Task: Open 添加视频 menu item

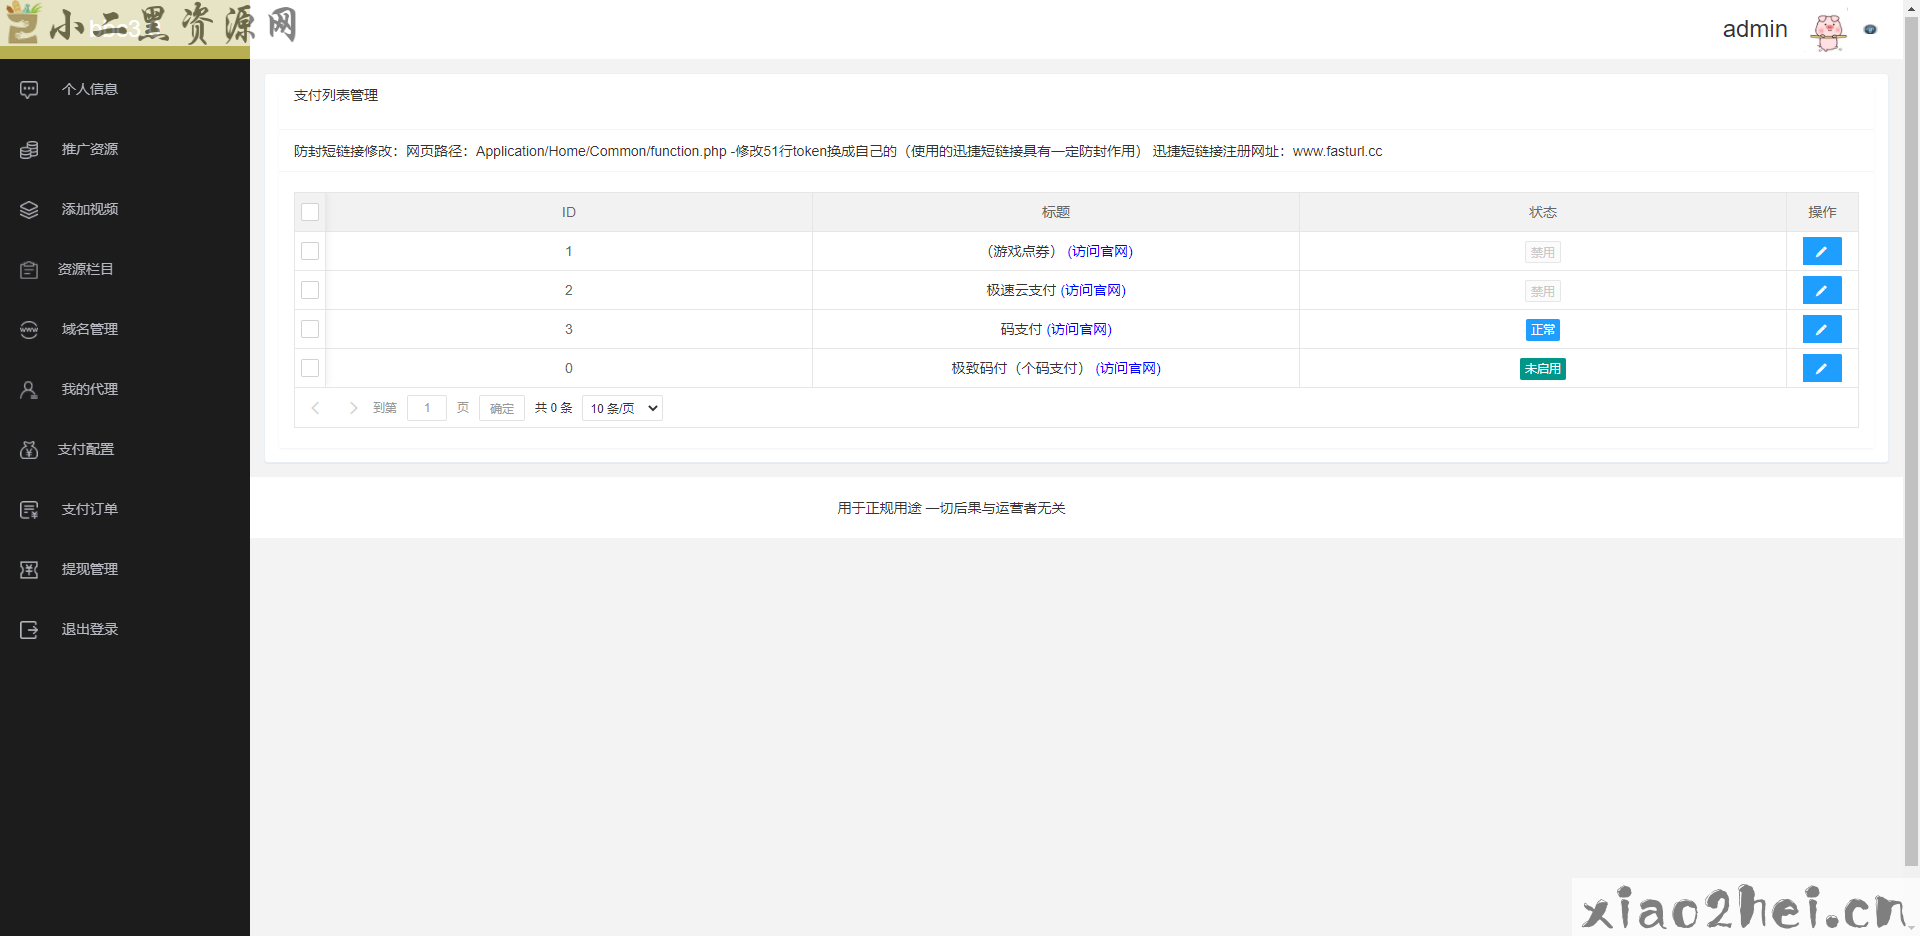Action: (x=125, y=209)
